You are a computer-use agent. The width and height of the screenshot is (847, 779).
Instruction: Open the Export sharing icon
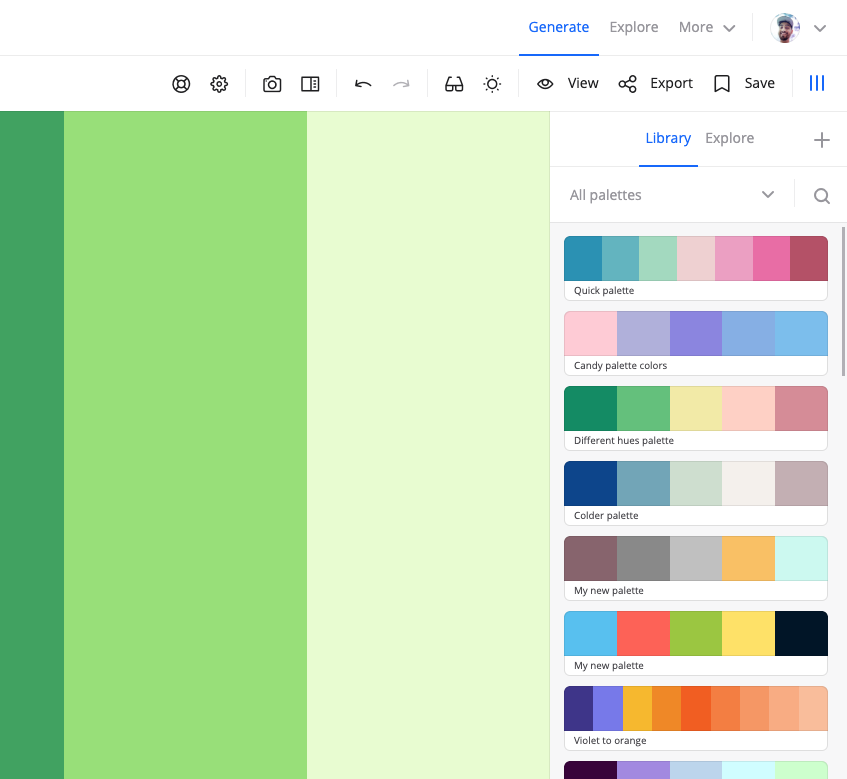(x=627, y=83)
